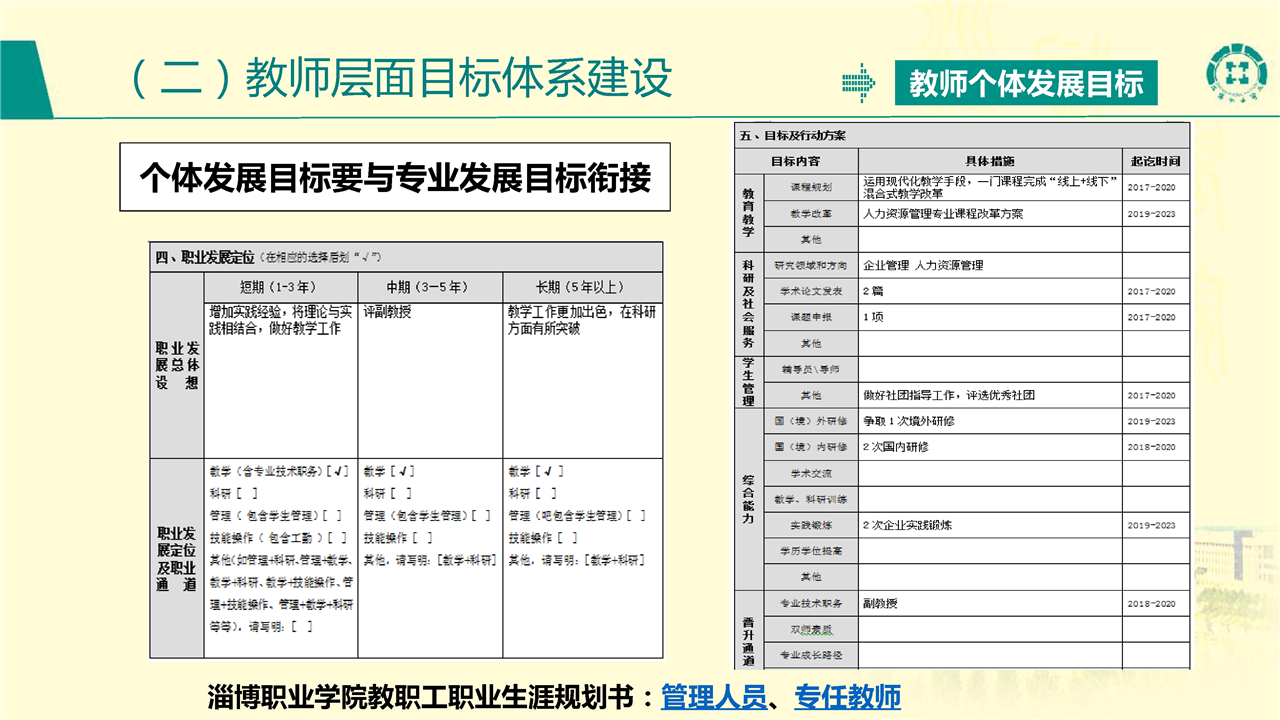
Task: Select the 专业技术职务 row label
Action: point(811,603)
